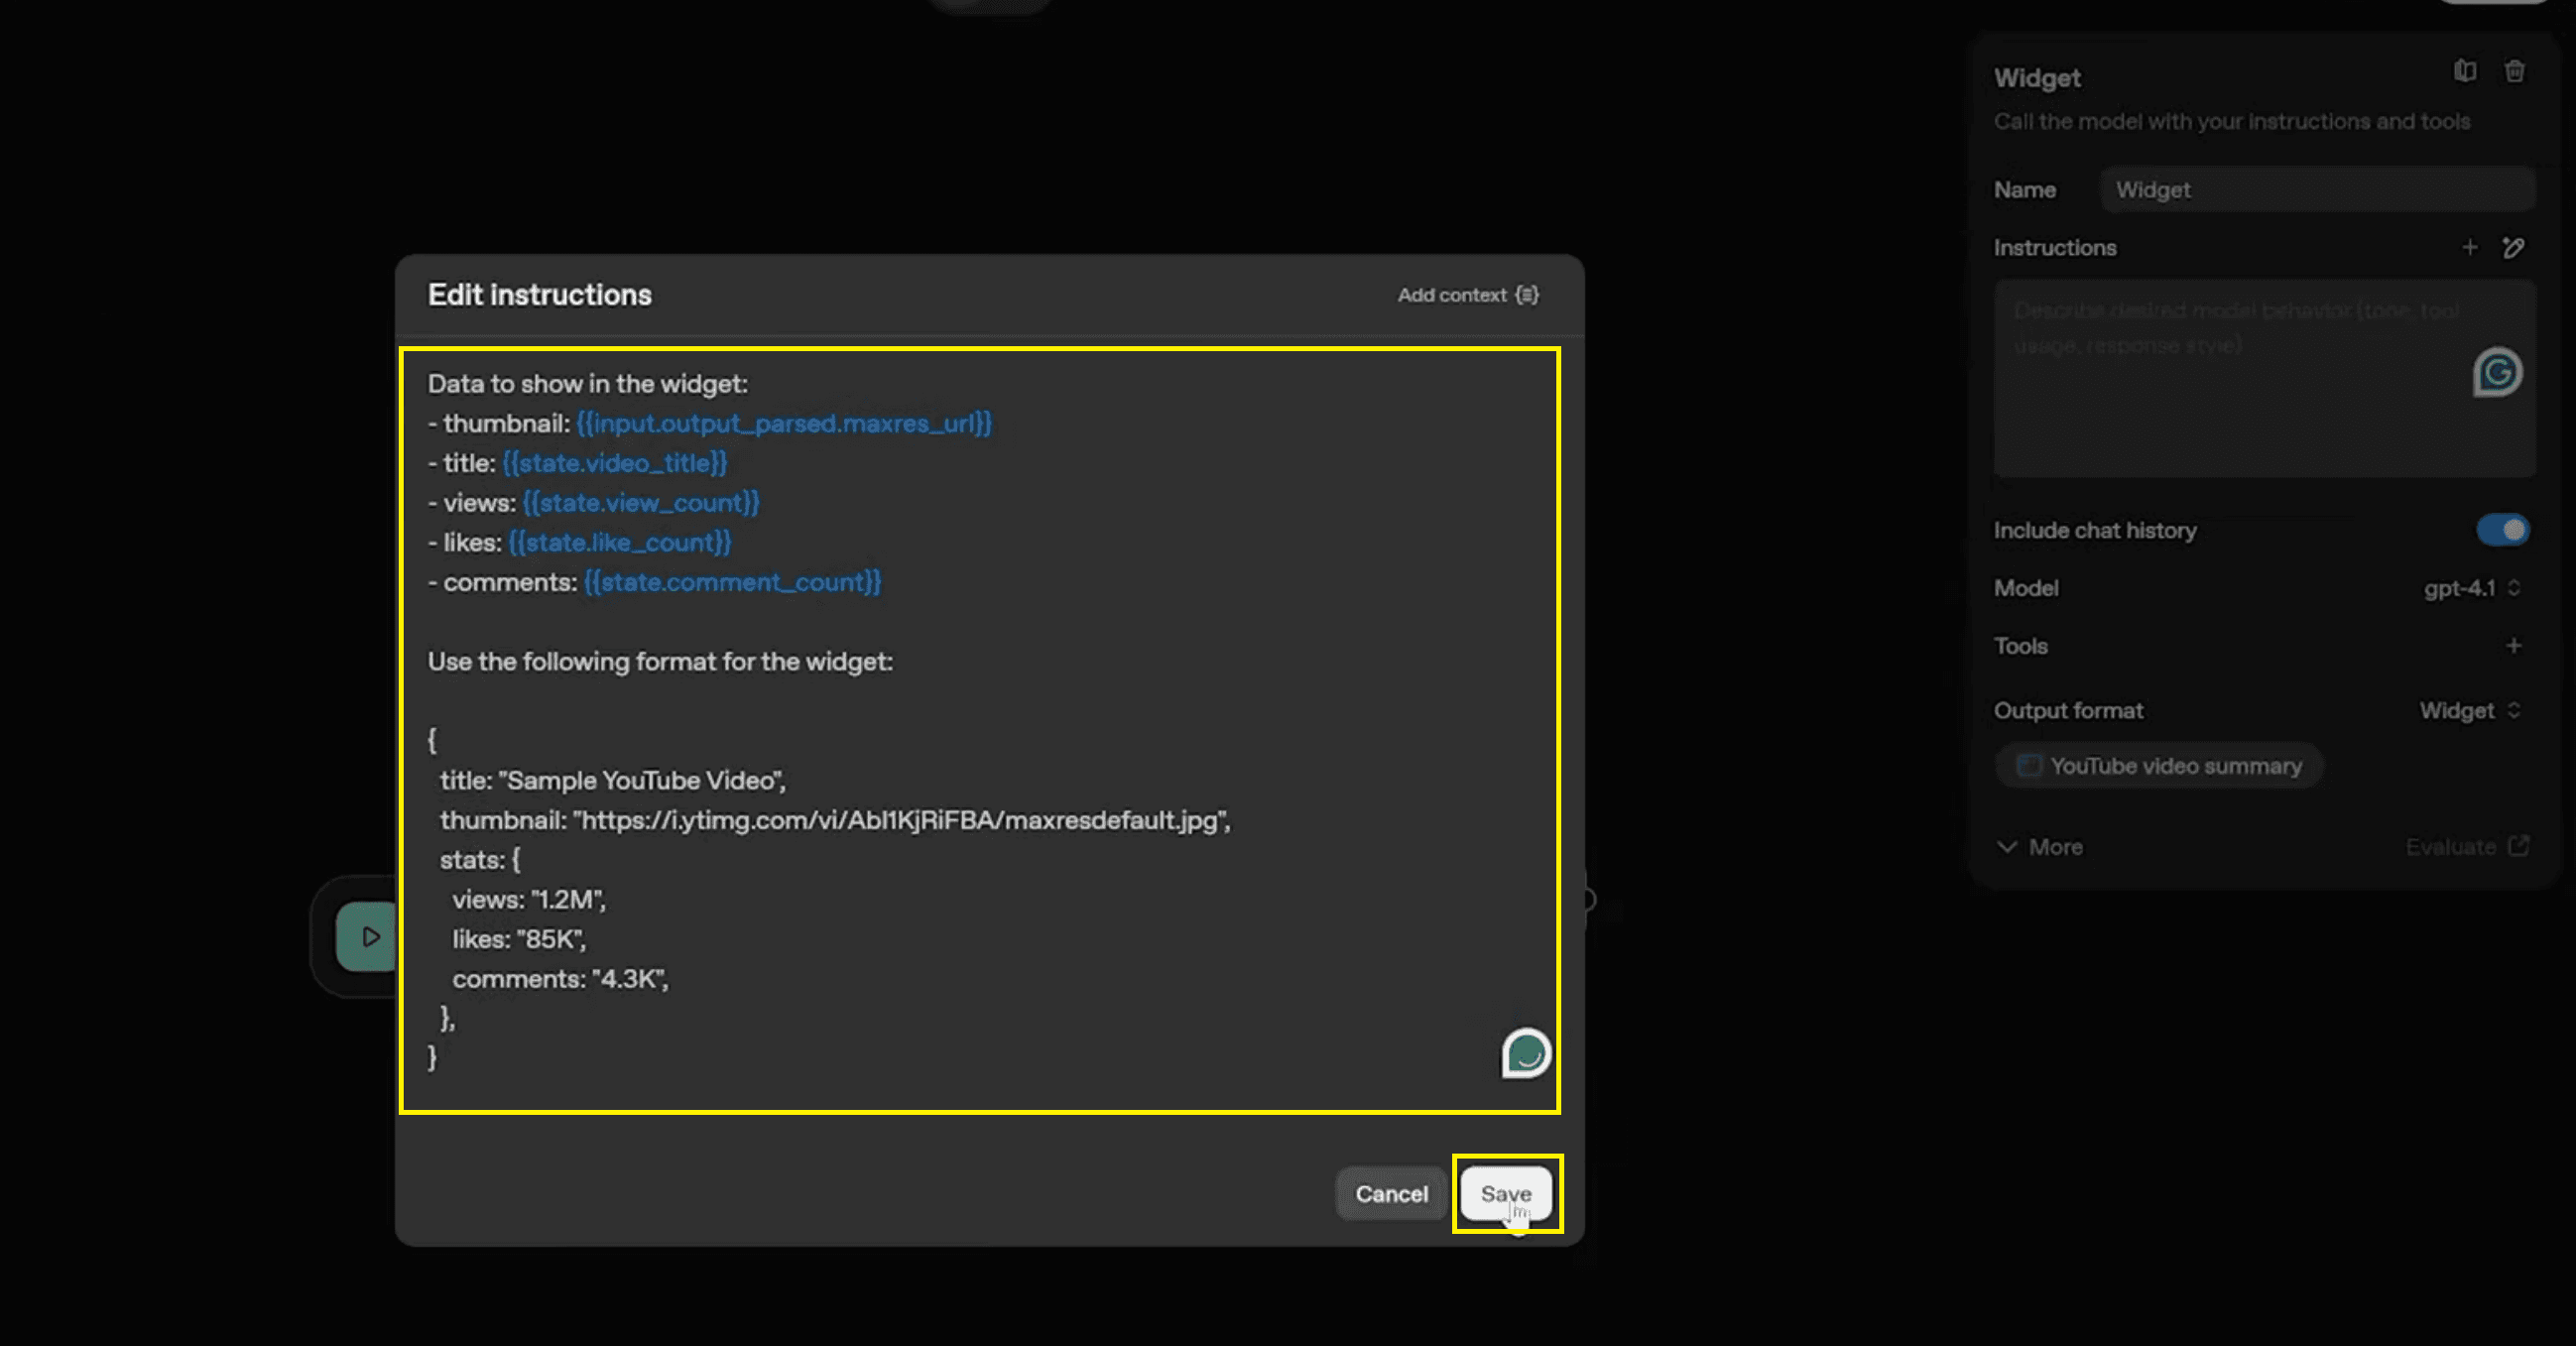The width and height of the screenshot is (2576, 1346).
Task: Click the Evaluate external link icon
Action: point(2518,846)
